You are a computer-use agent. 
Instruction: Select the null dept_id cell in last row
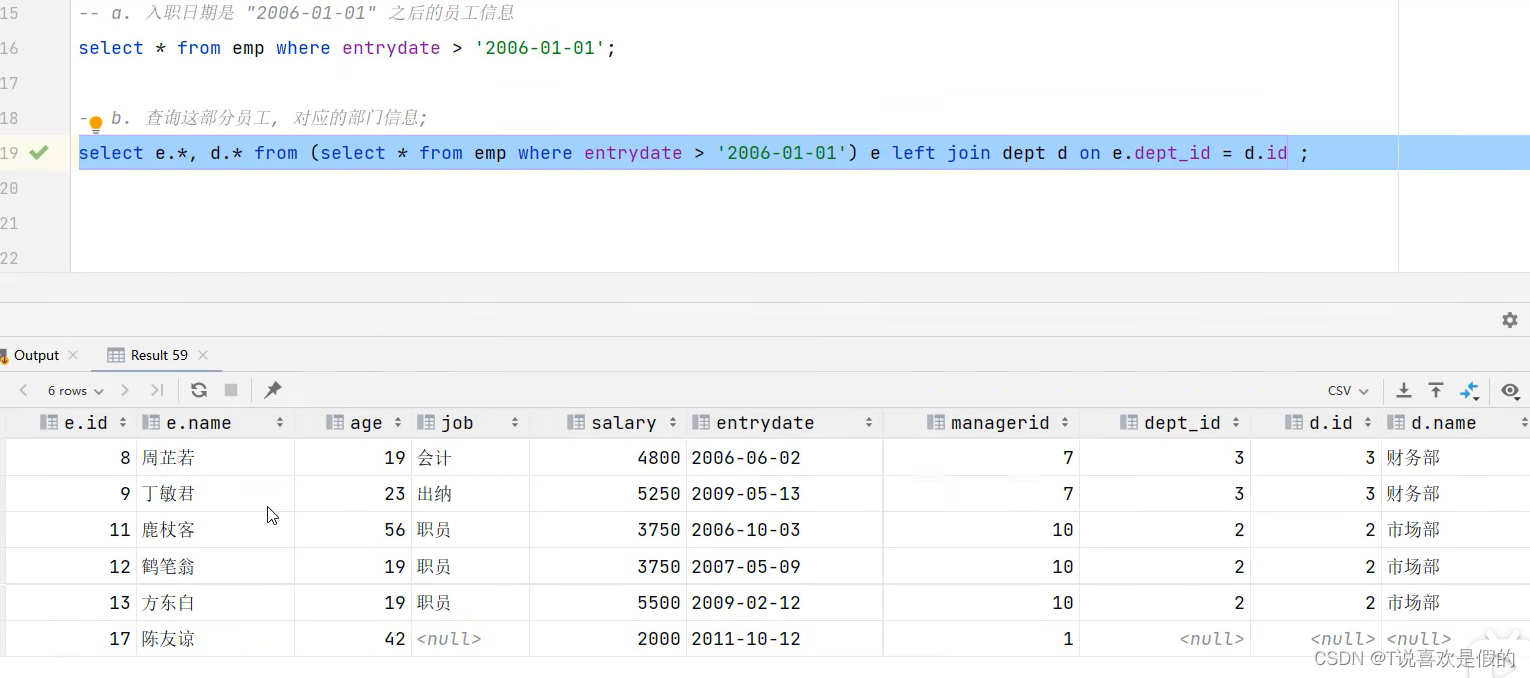click(1165, 639)
